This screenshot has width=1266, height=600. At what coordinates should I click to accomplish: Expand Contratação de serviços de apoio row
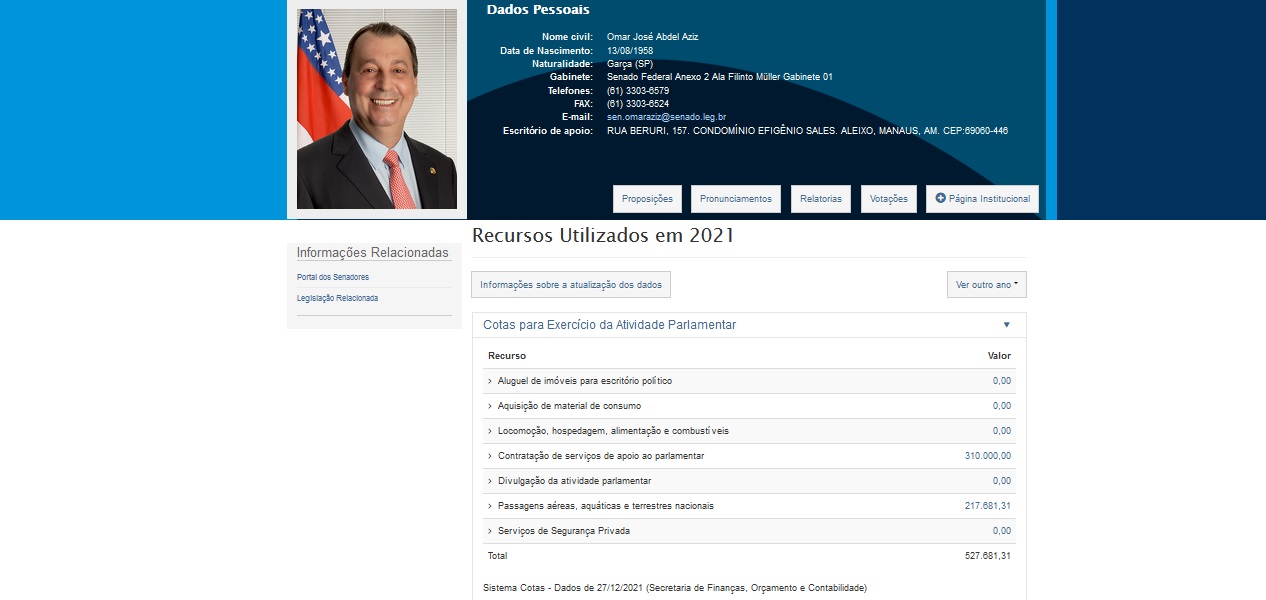(600, 456)
